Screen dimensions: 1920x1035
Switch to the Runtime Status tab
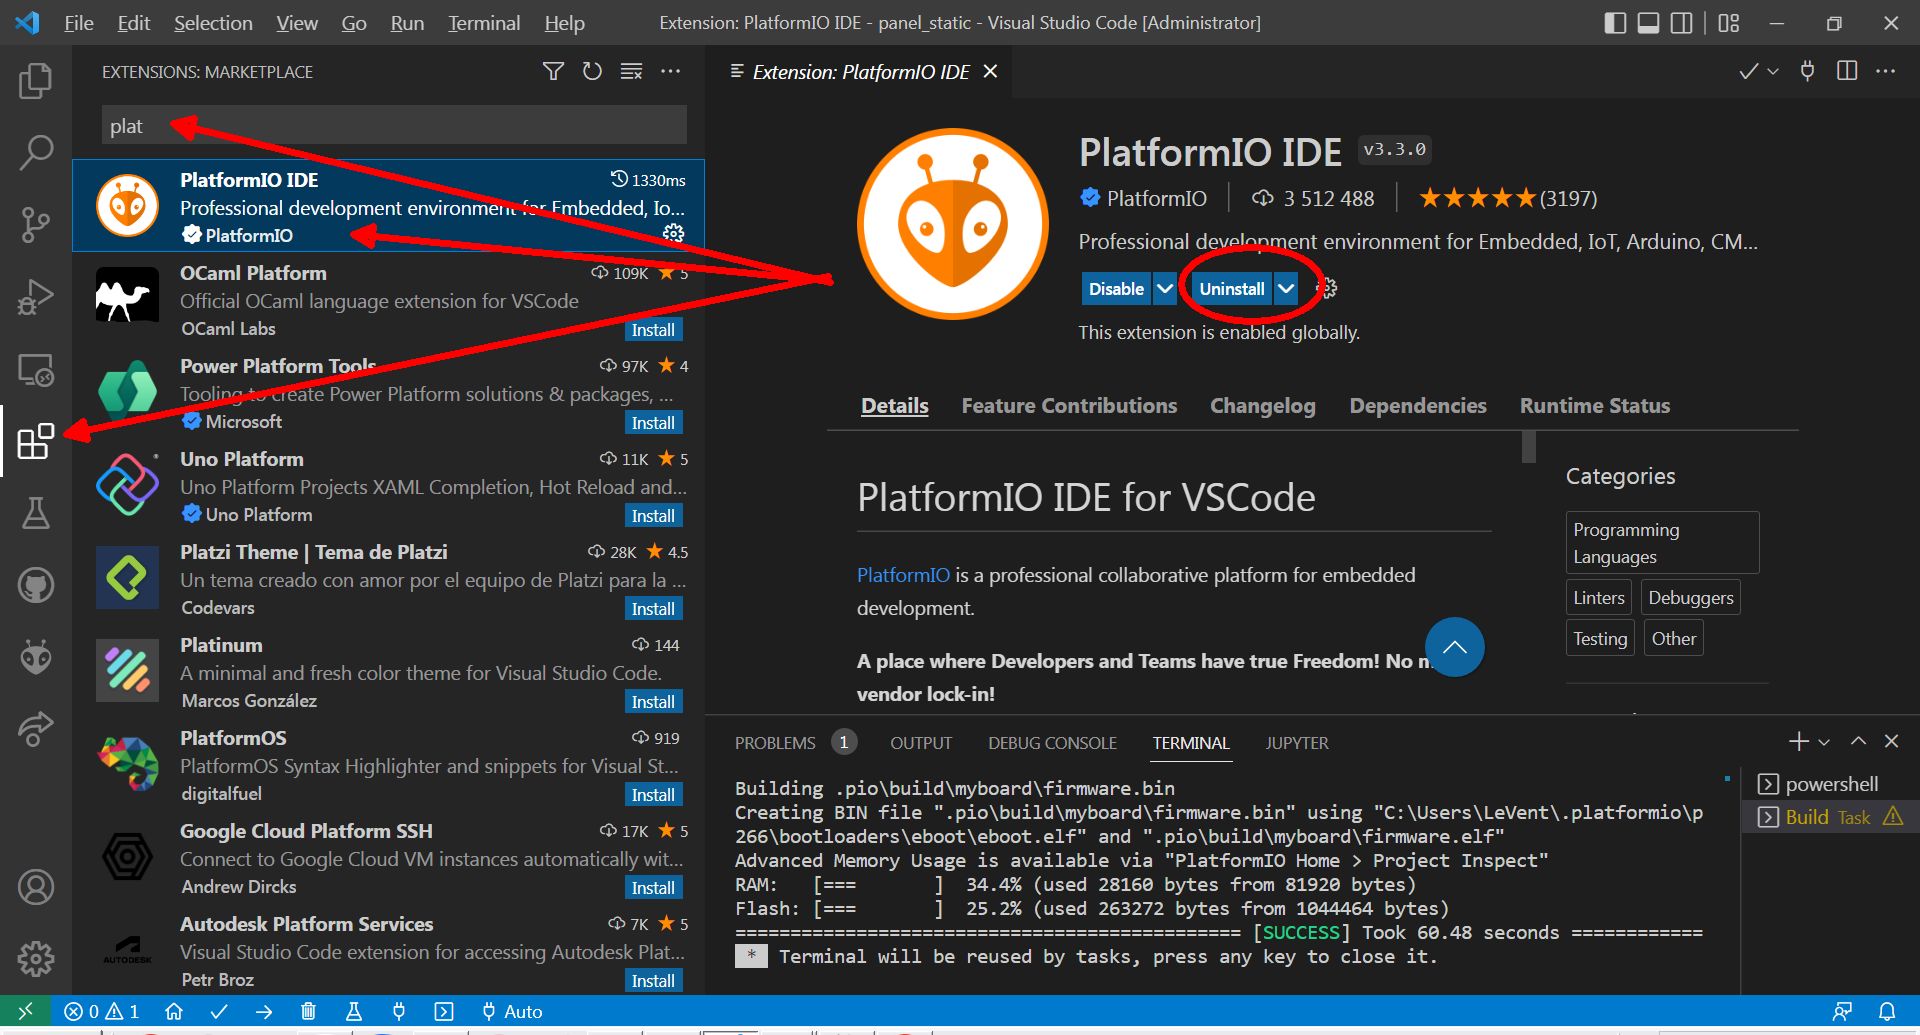coord(1595,406)
